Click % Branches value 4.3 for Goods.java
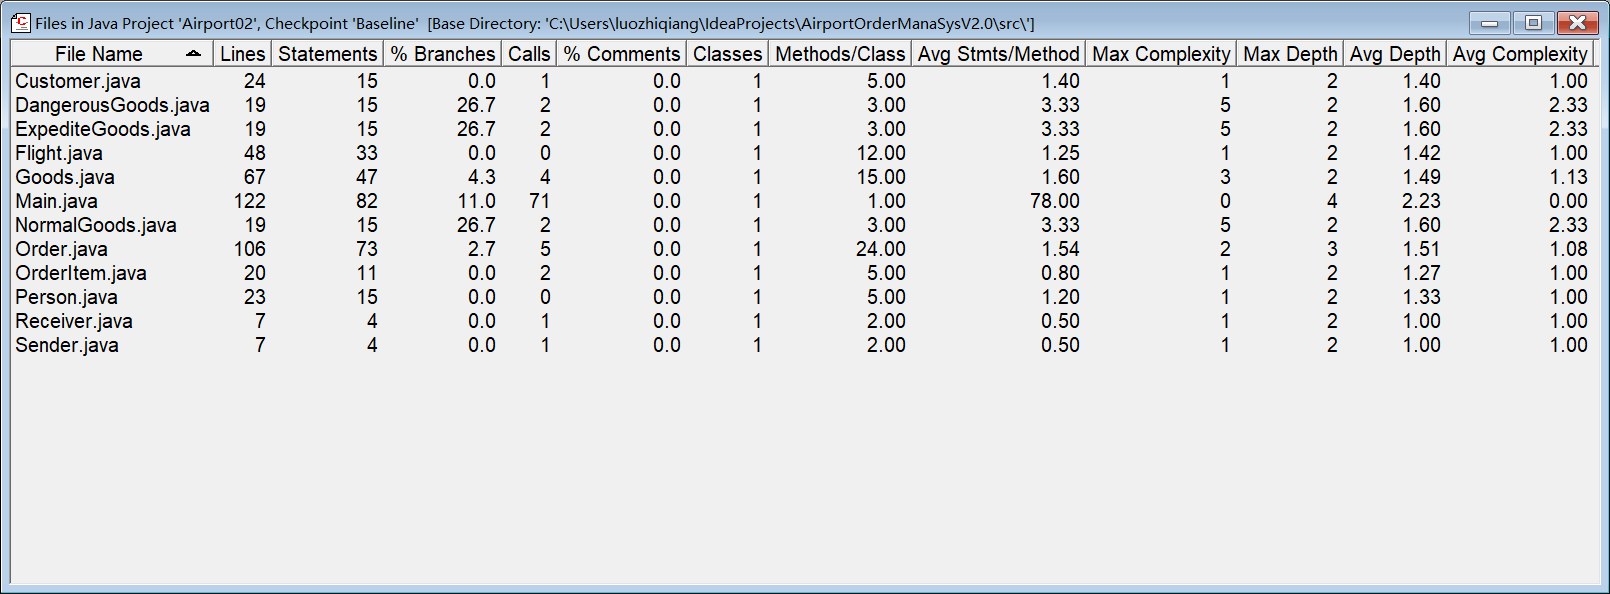The width and height of the screenshot is (1610, 594). [x=482, y=177]
